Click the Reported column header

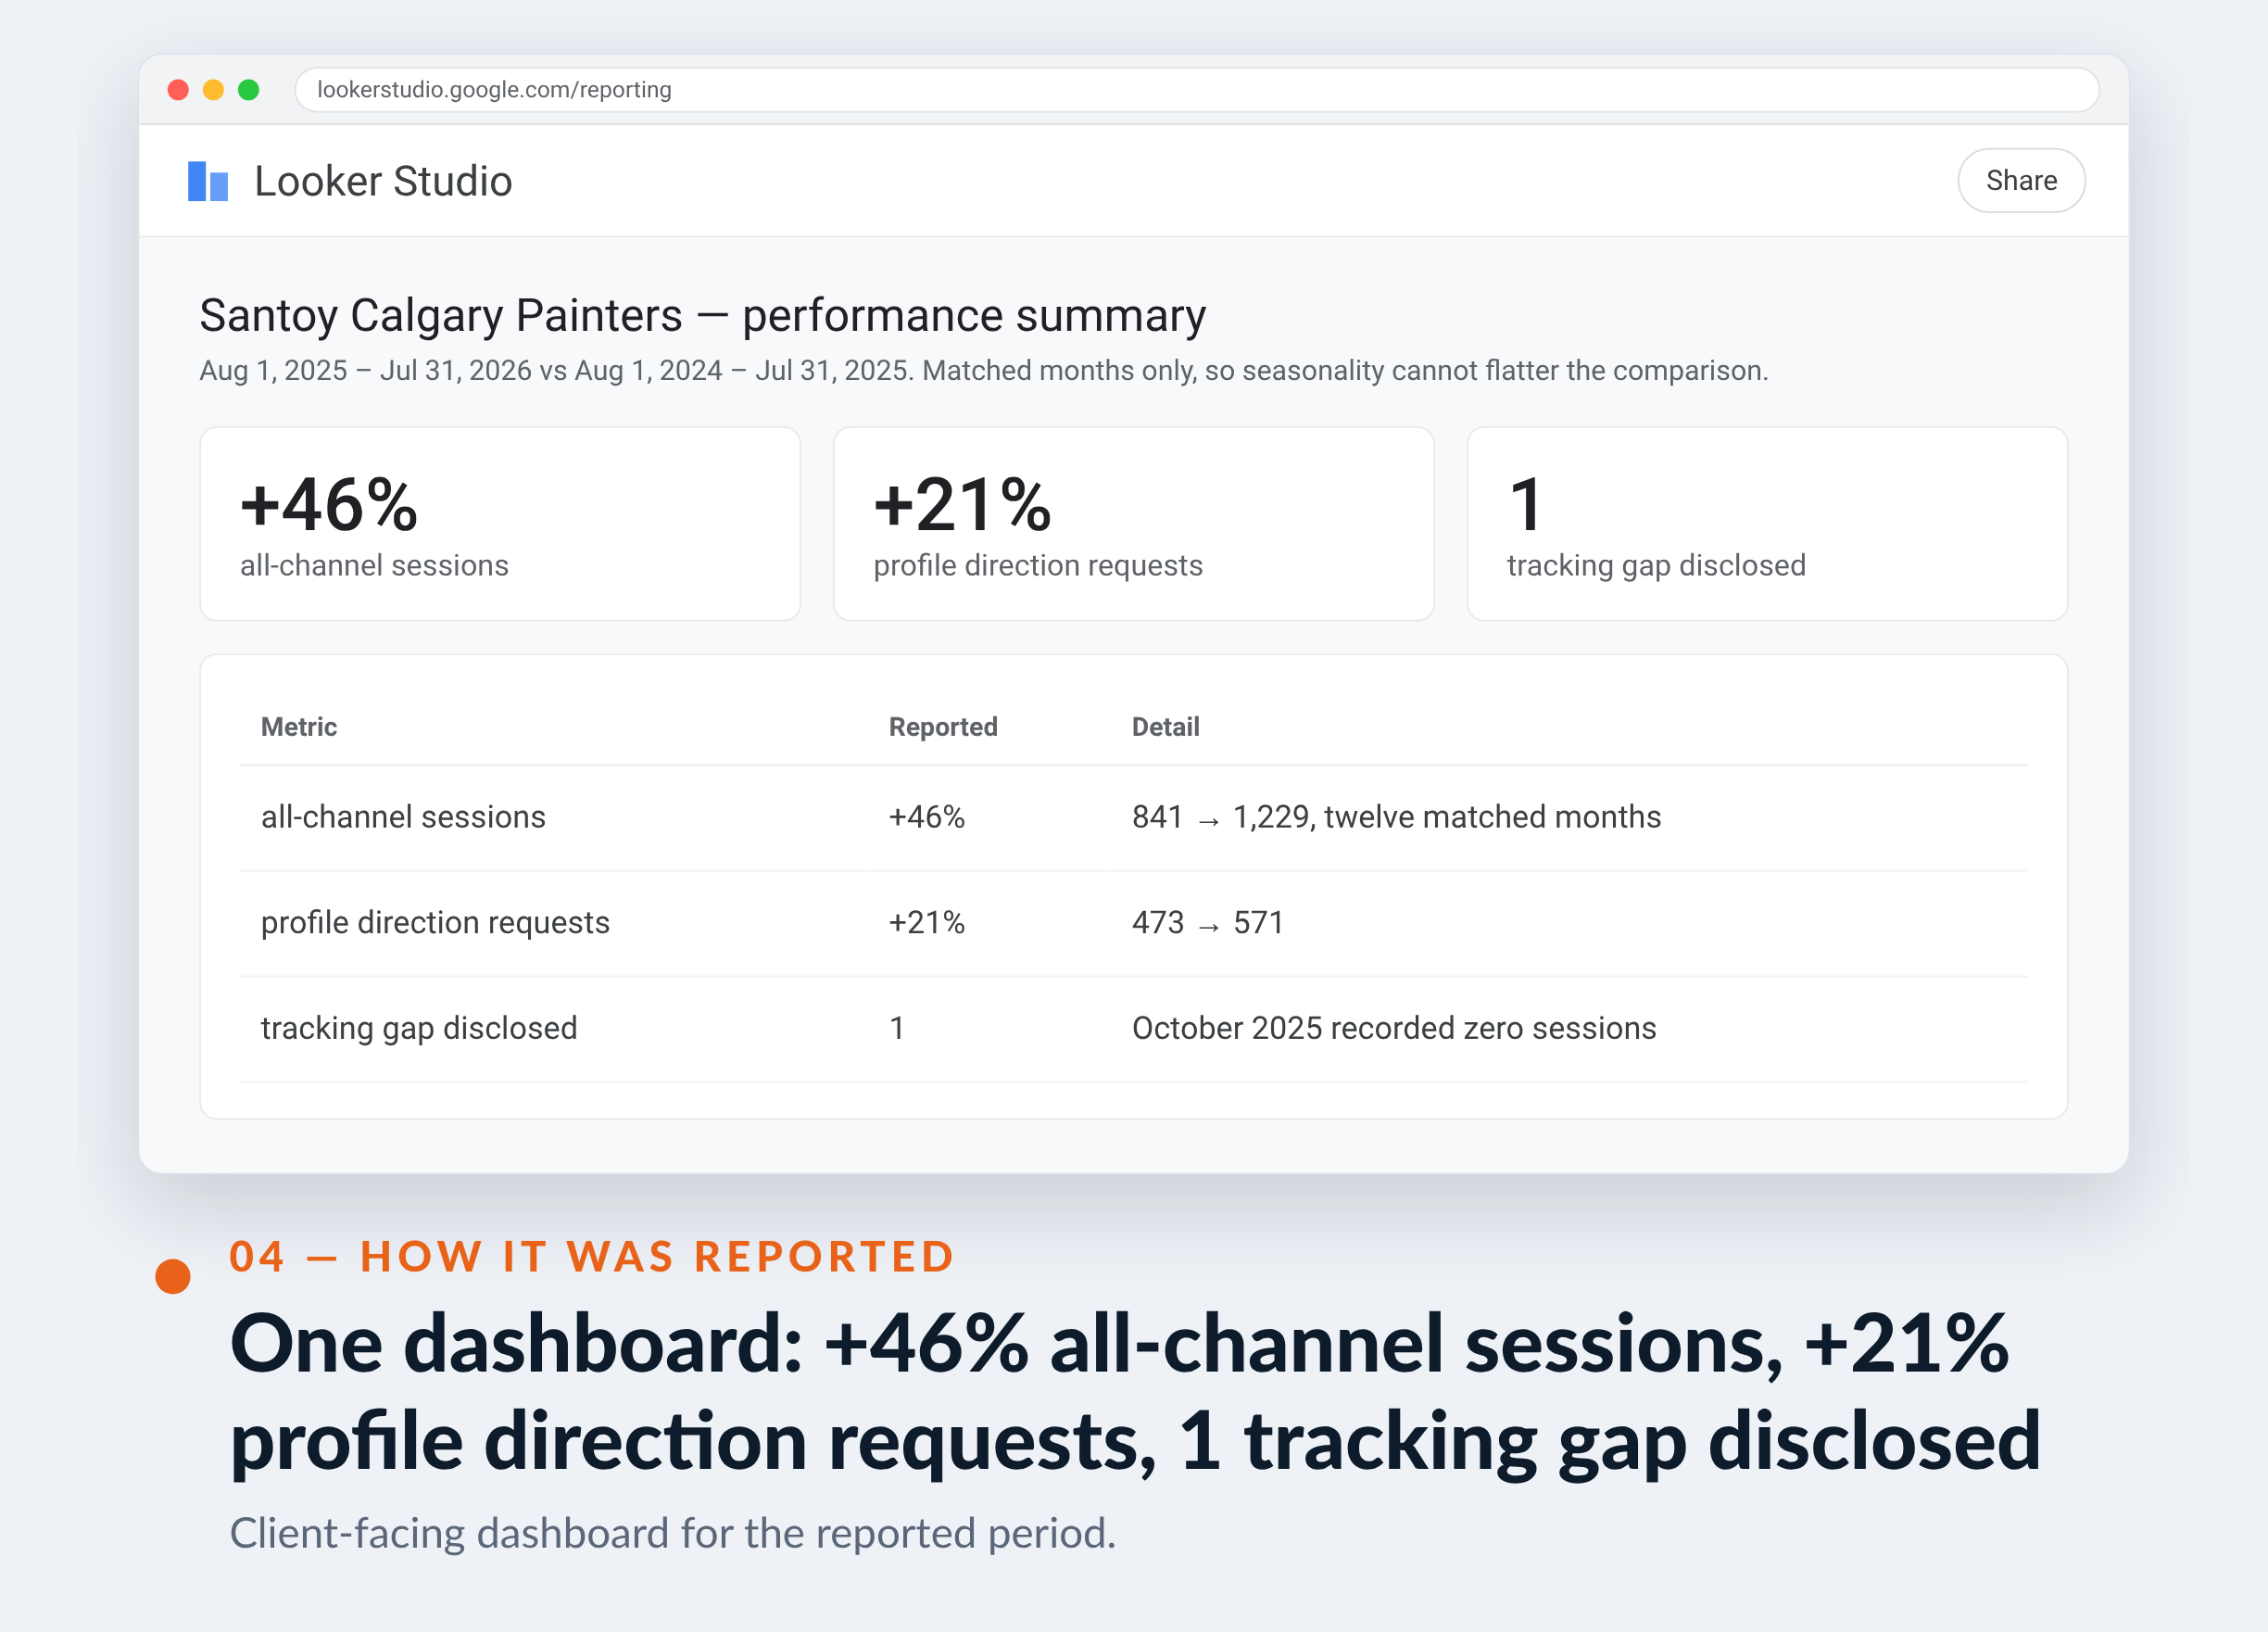point(943,727)
